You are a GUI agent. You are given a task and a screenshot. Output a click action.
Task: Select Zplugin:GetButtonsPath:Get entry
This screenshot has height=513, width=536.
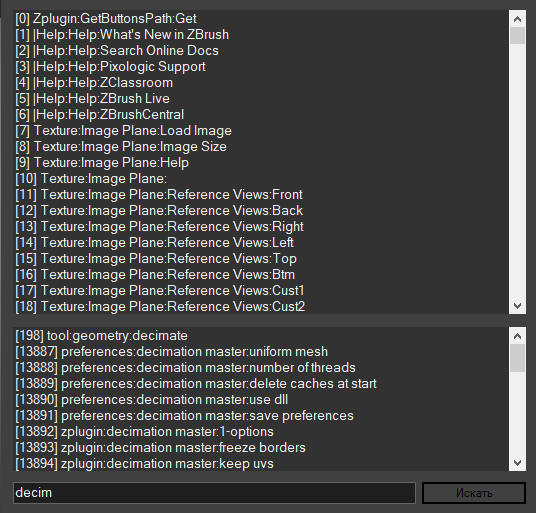point(106,18)
